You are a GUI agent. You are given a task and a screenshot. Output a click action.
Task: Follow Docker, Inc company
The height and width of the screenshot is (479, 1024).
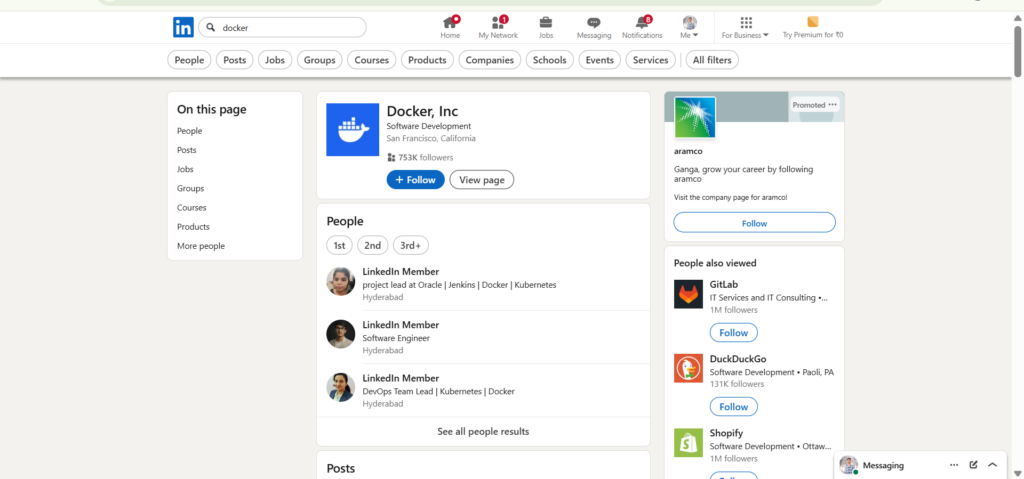[415, 180]
